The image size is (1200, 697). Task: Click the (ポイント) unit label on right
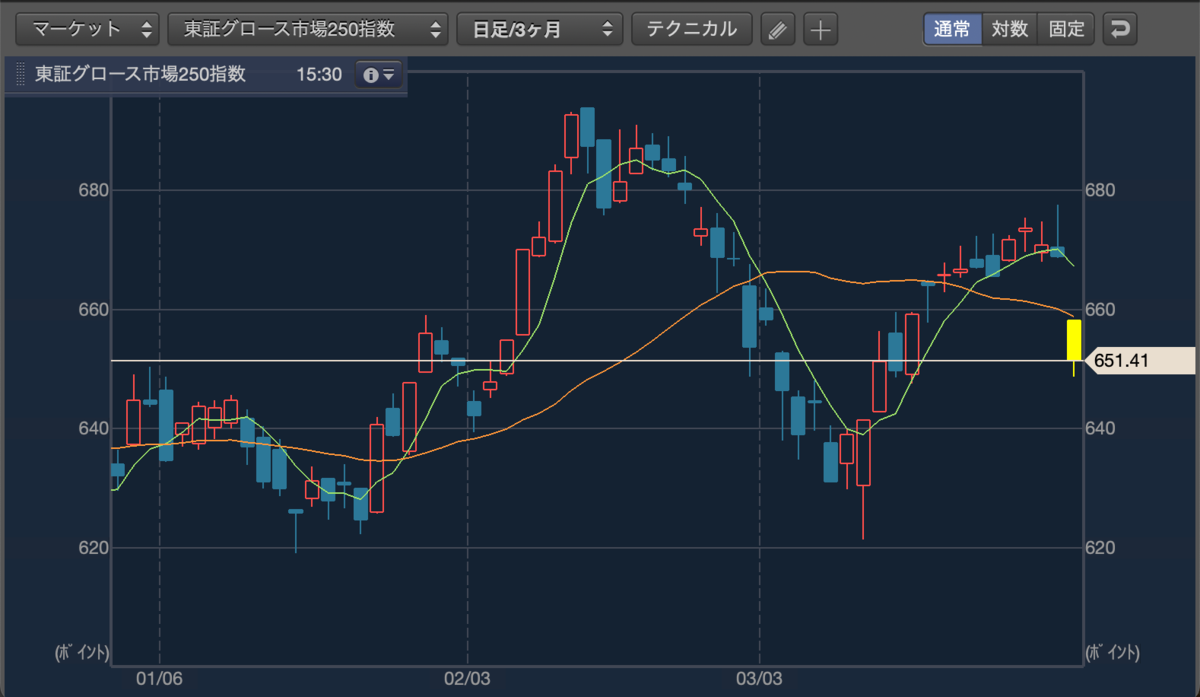pyautogui.click(x=1112, y=652)
